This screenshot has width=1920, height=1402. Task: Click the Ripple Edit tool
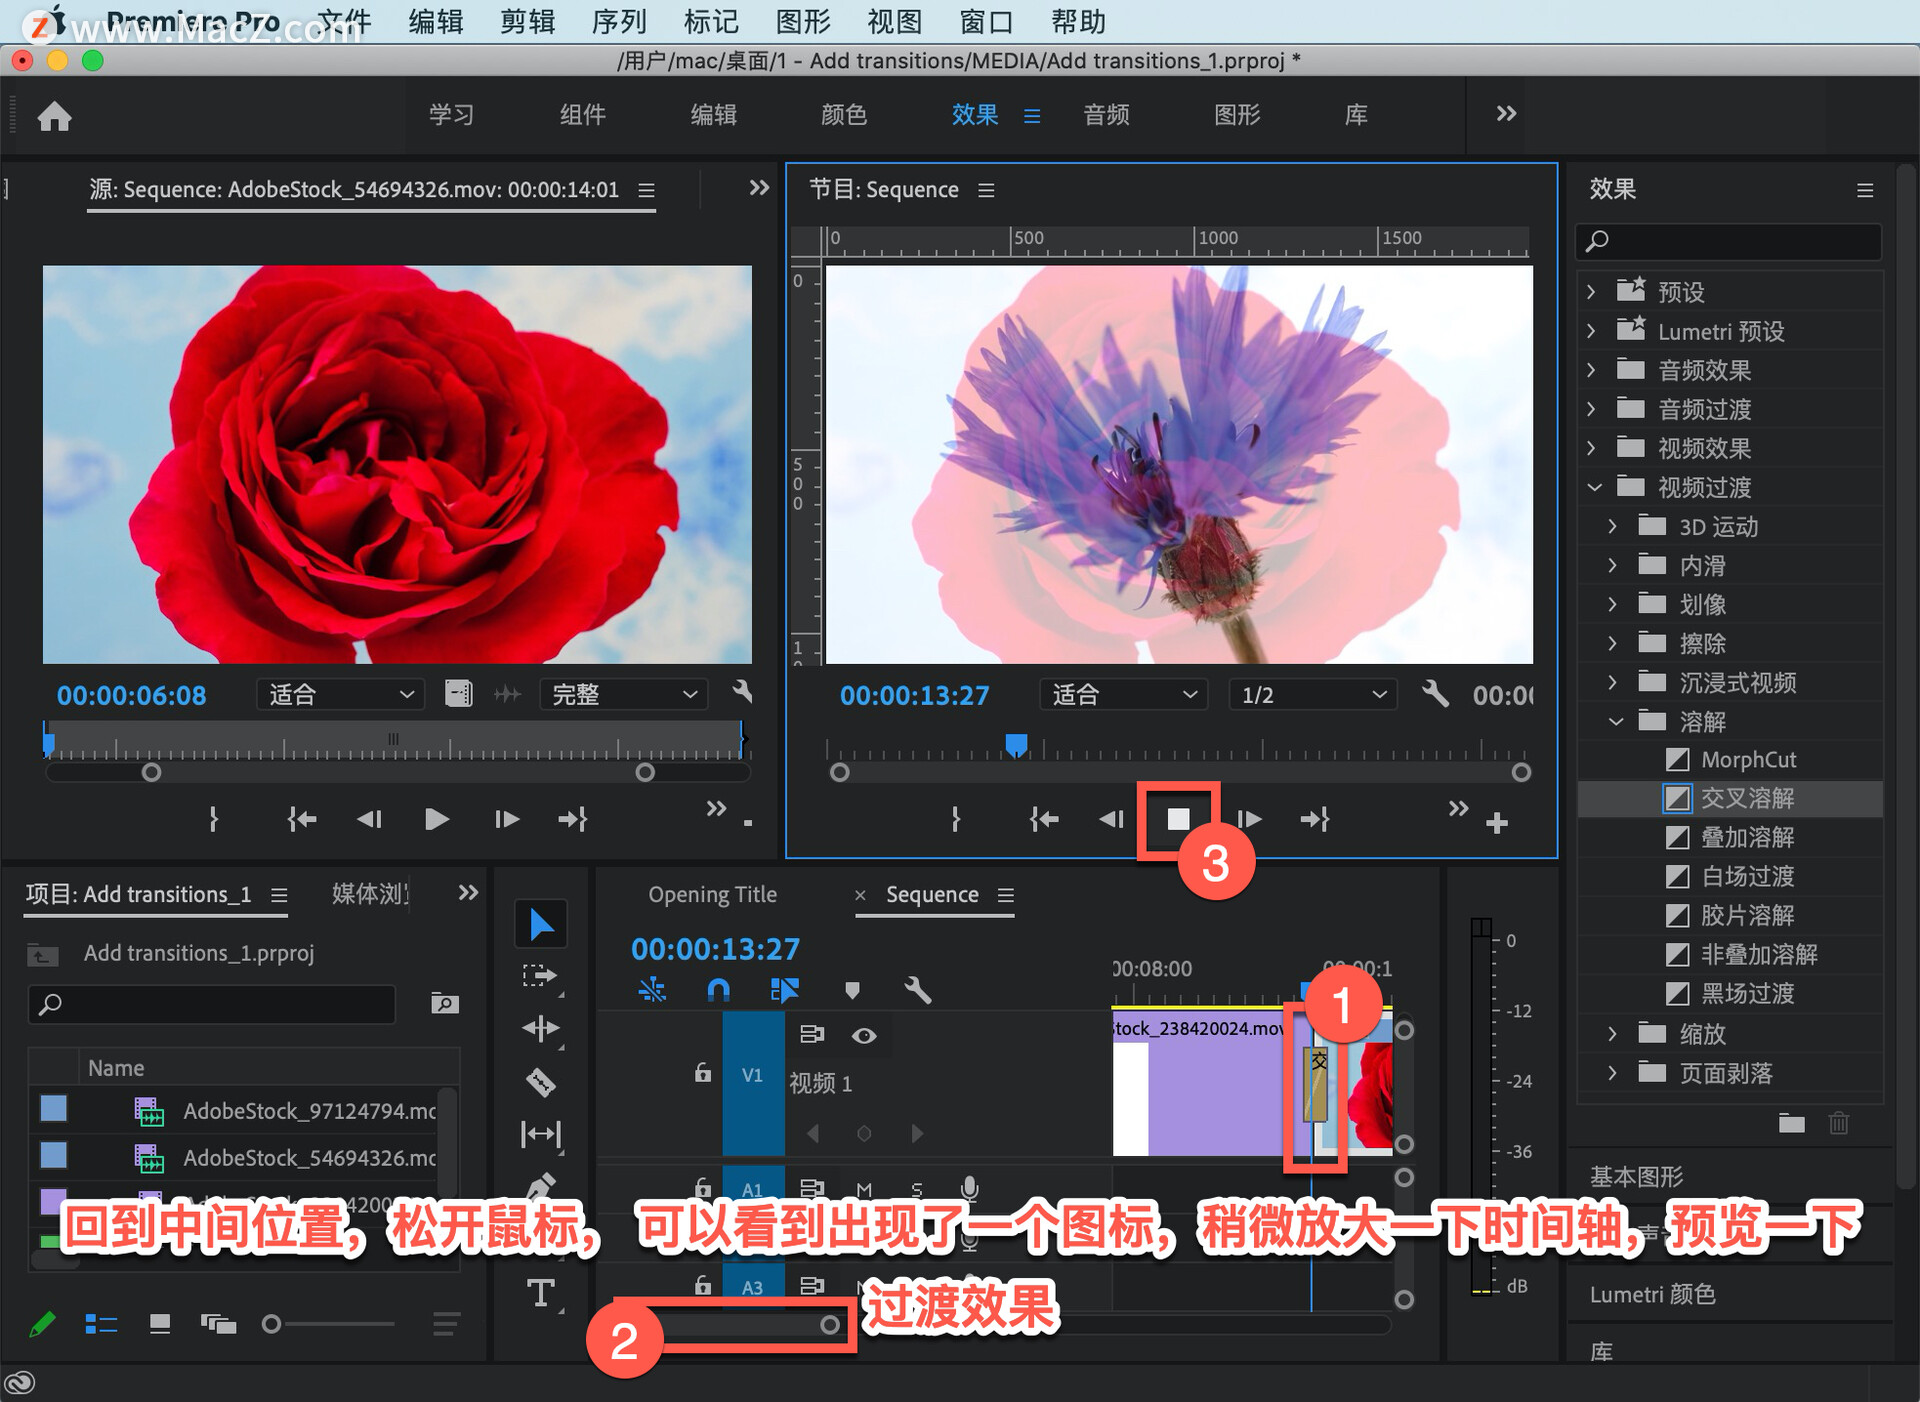tap(540, 1029)
